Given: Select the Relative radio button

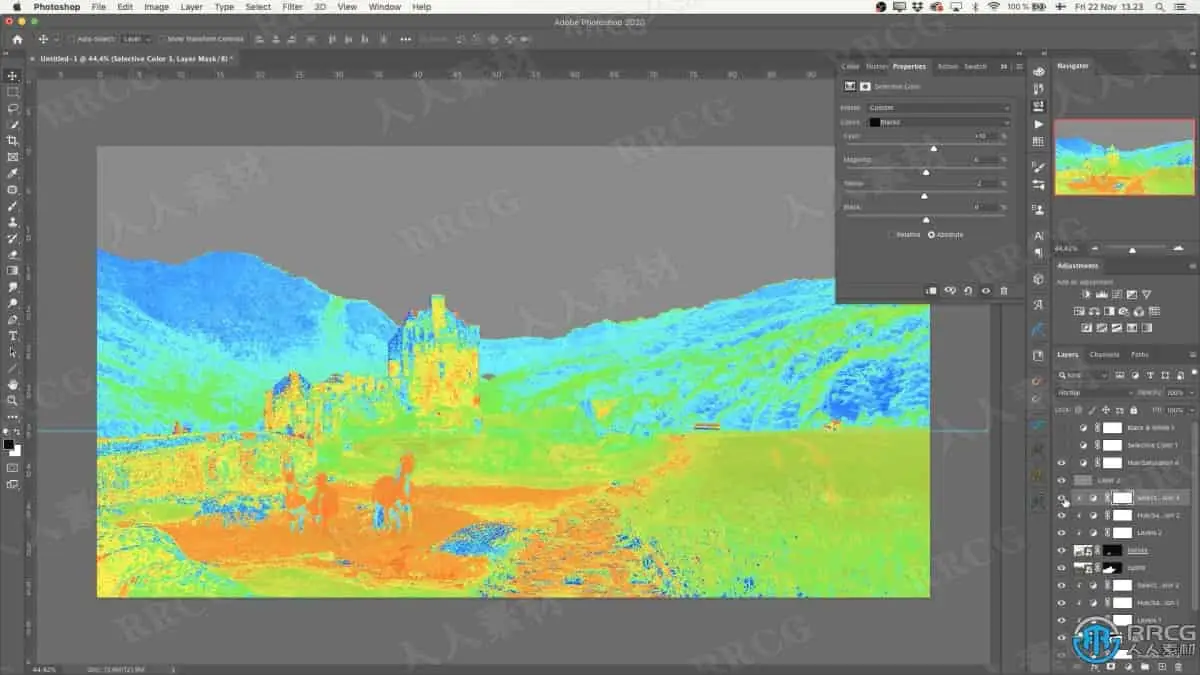Looking at the screenshot, I should [x=892, y=234].
